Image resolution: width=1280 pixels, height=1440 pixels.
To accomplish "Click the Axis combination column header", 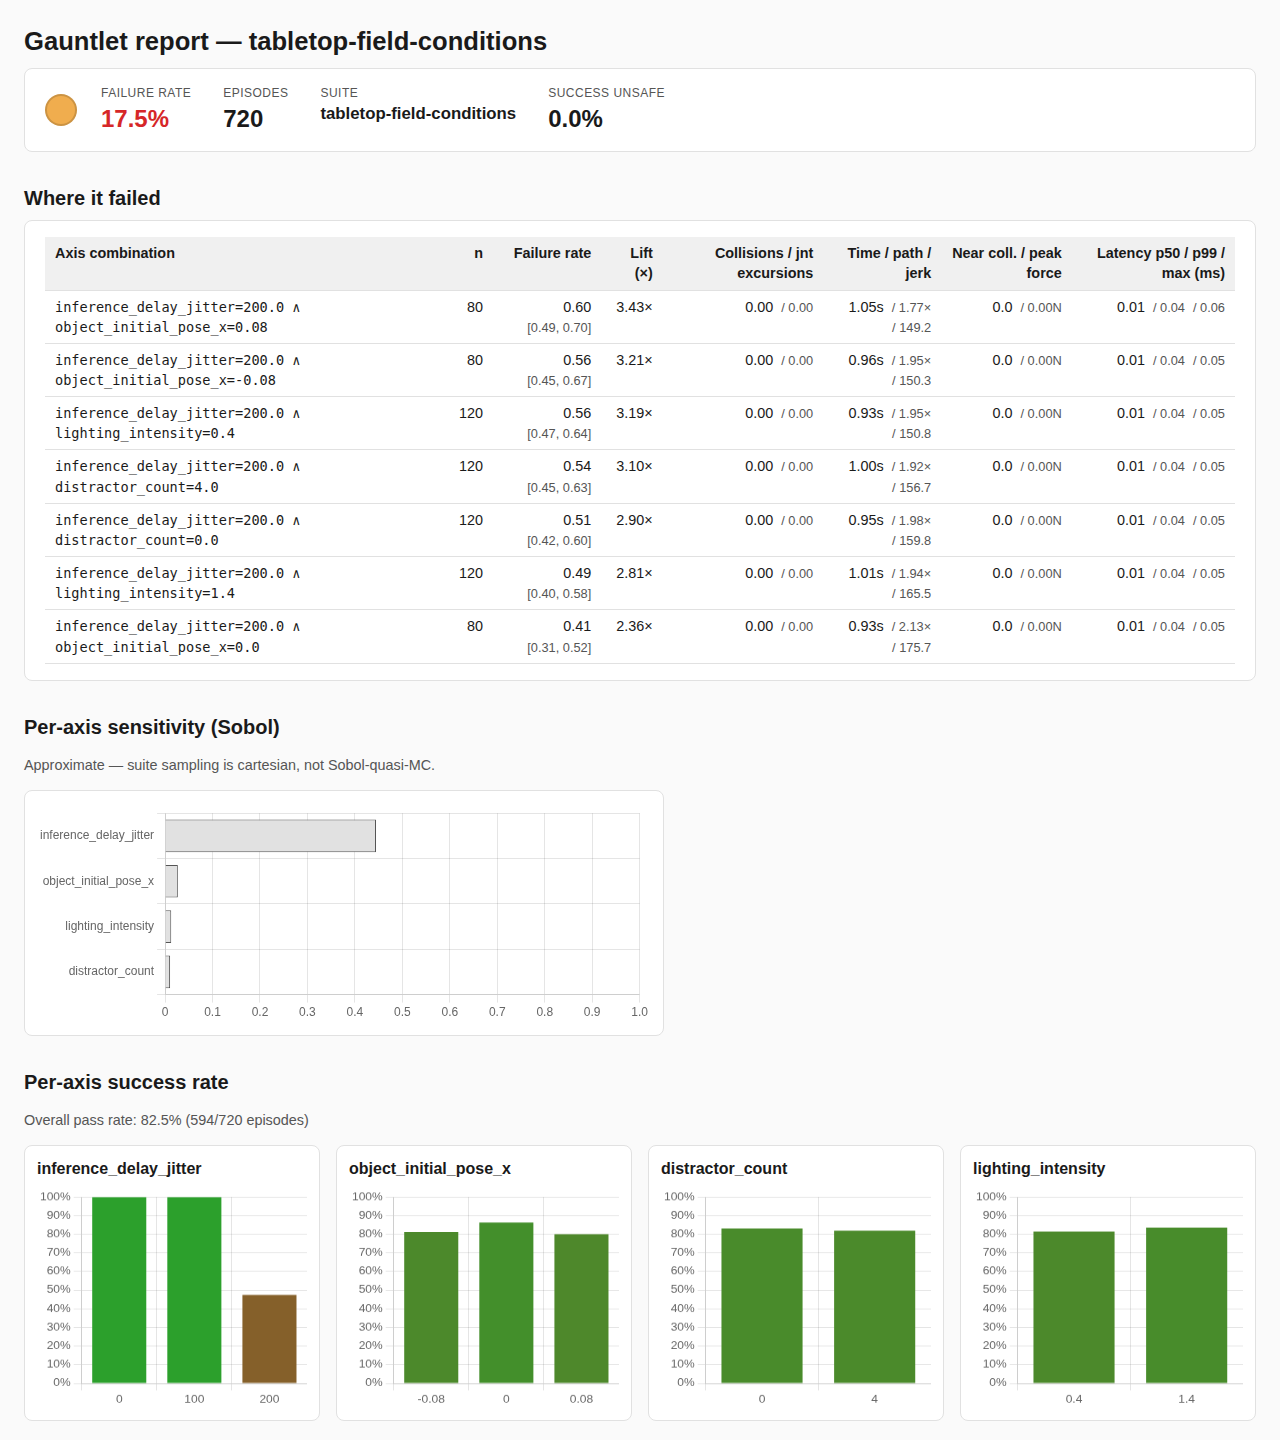I will point(115,253).
